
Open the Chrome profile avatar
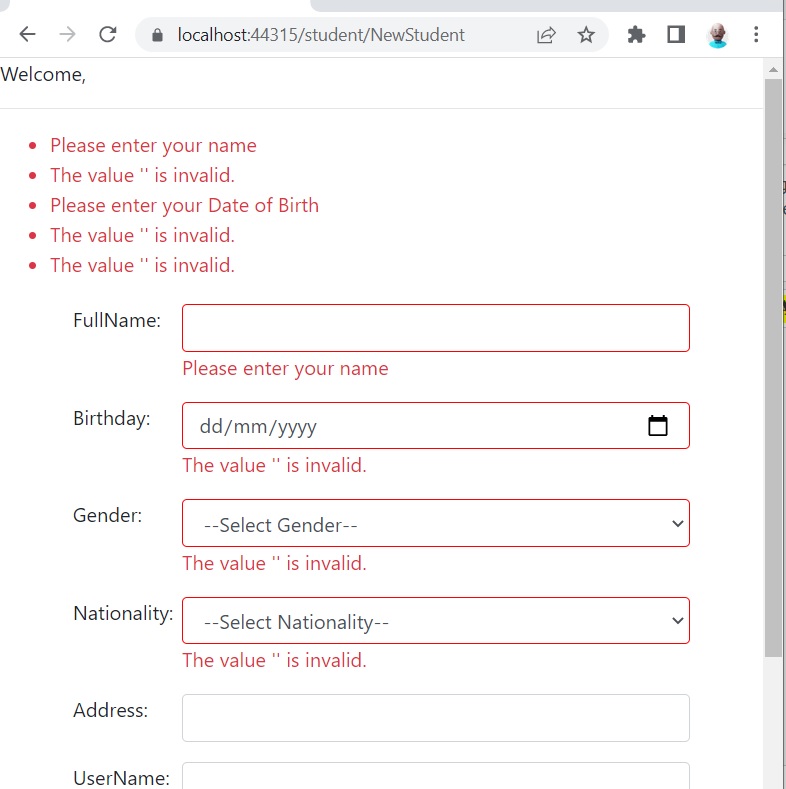(717, 35)
